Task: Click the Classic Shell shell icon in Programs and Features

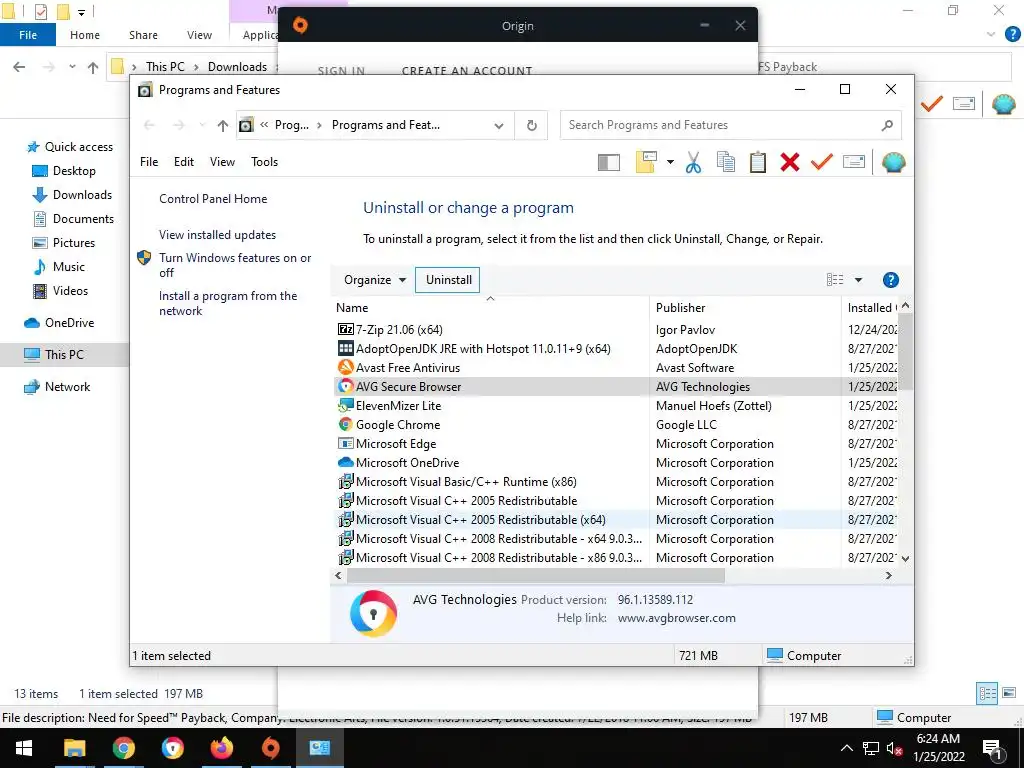Action: click(893, 162)
